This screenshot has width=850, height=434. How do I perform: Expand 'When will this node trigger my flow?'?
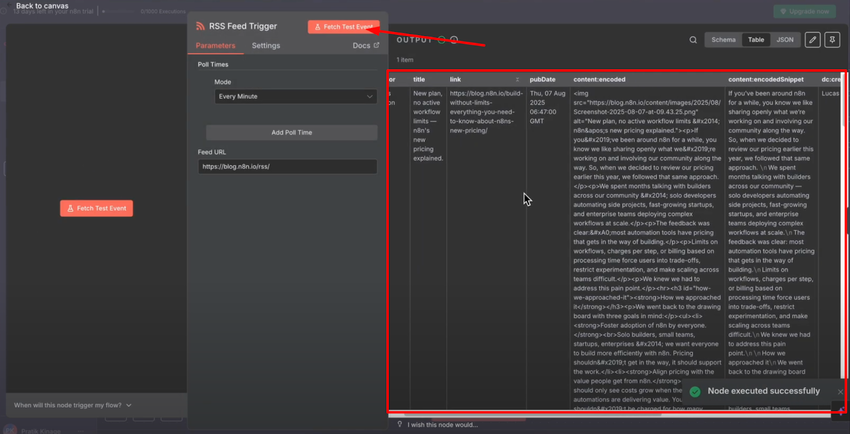coord(73,405)
